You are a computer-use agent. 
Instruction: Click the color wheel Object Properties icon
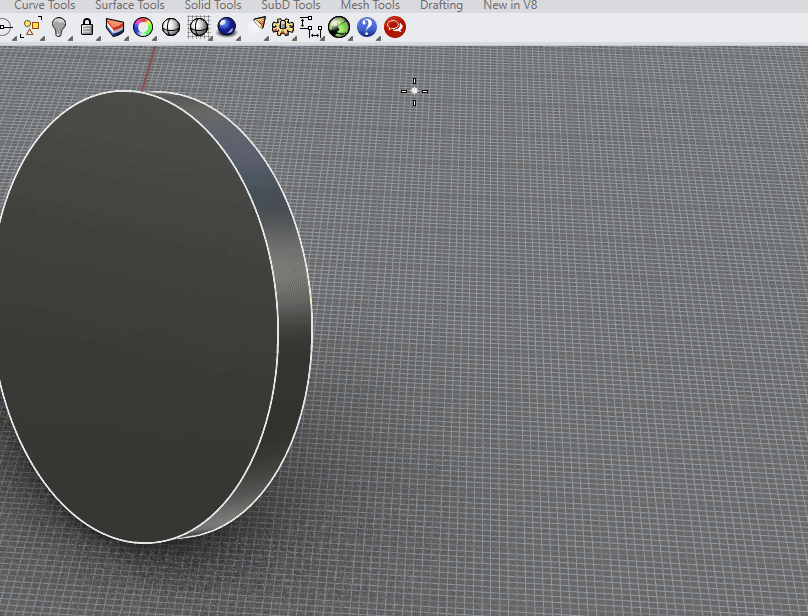(143, 27)
